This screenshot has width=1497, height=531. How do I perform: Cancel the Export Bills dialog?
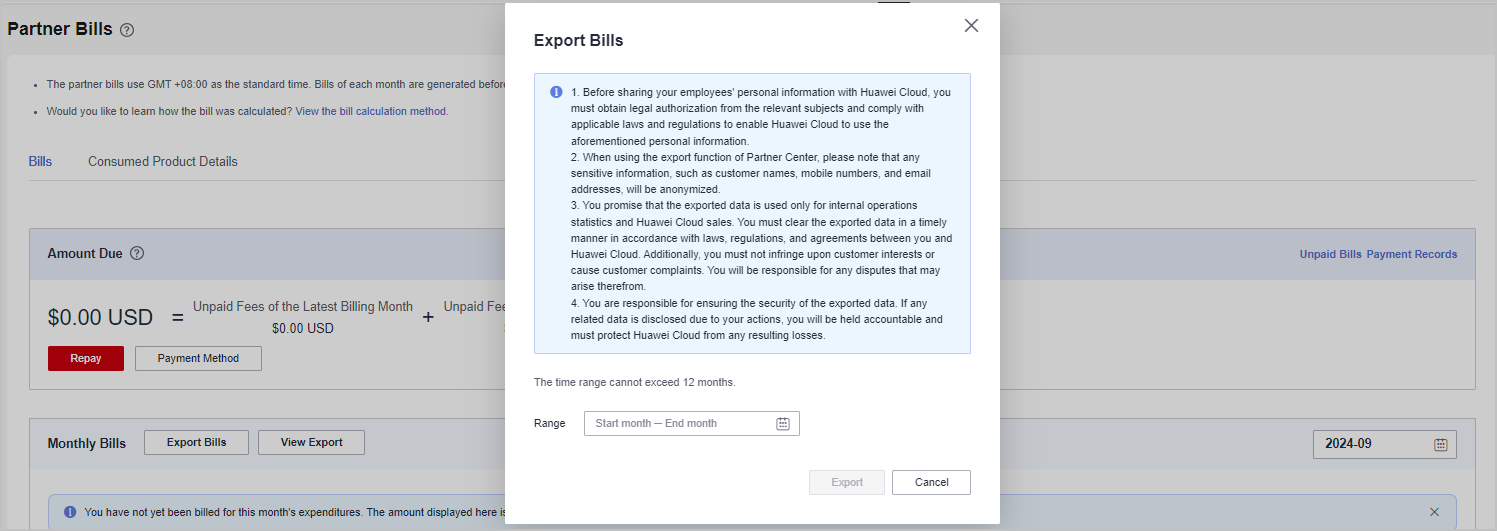click(931, 483)
